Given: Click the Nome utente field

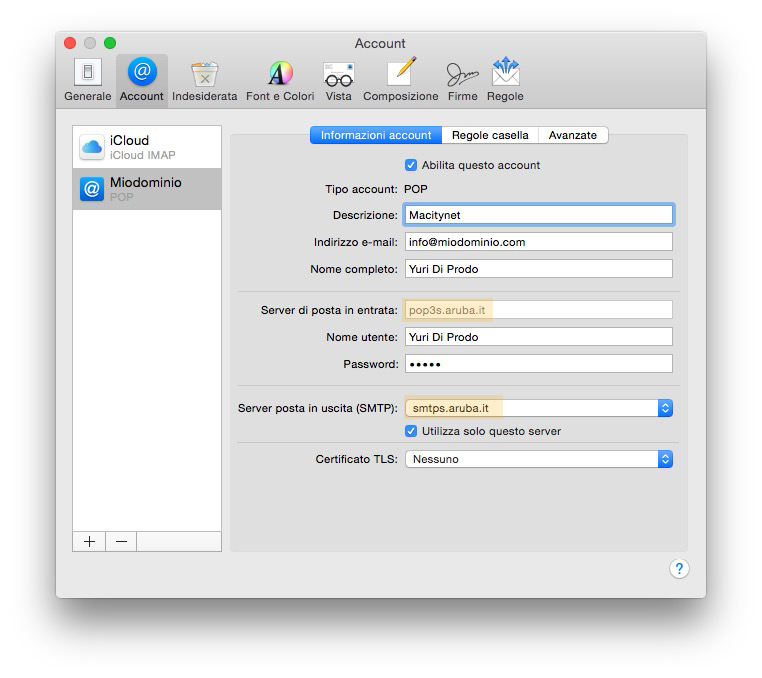Looking at the screenshot, I should click(538, 337).
